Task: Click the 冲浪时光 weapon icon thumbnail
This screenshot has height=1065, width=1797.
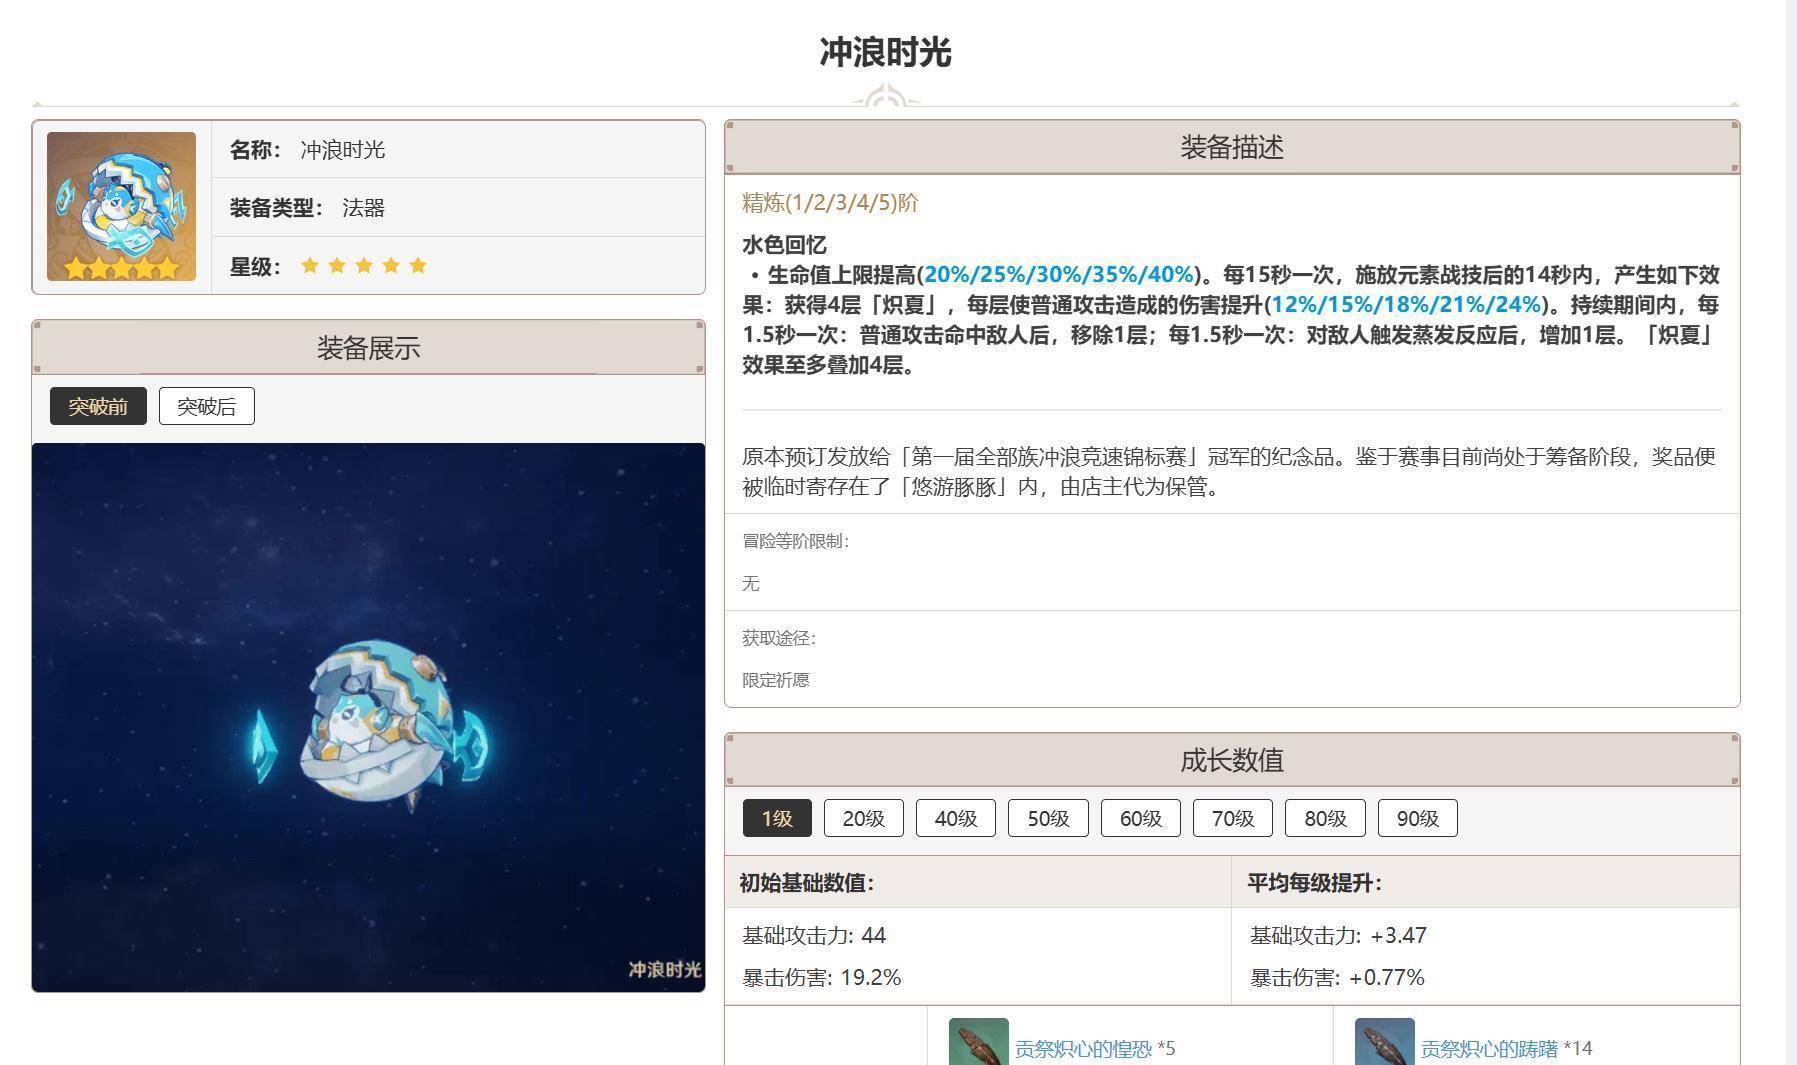Action: pos(121,206)
